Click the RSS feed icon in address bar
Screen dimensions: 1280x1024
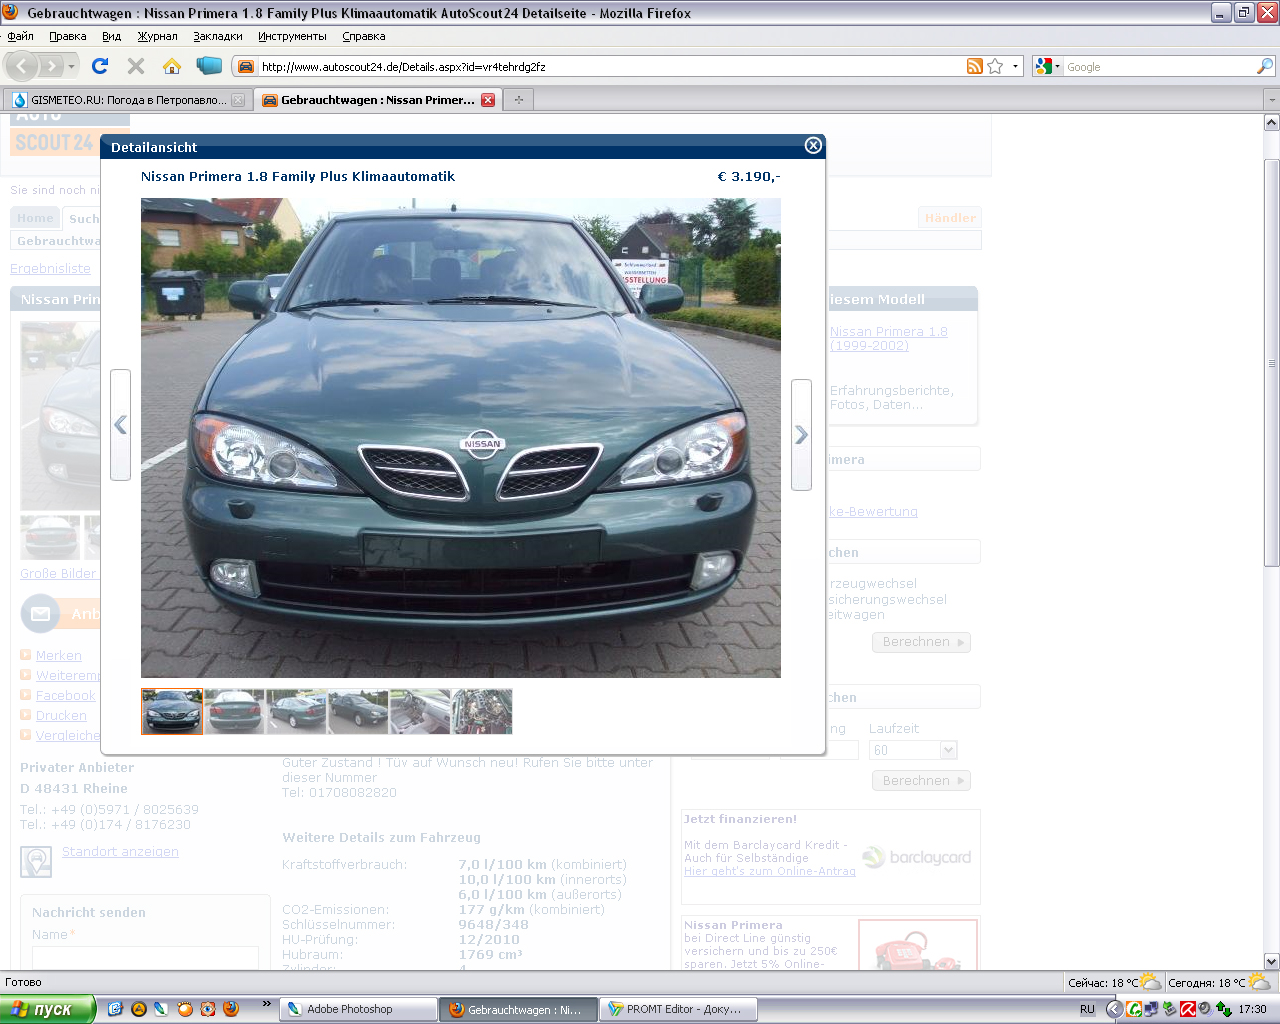(x=975, y=66)
